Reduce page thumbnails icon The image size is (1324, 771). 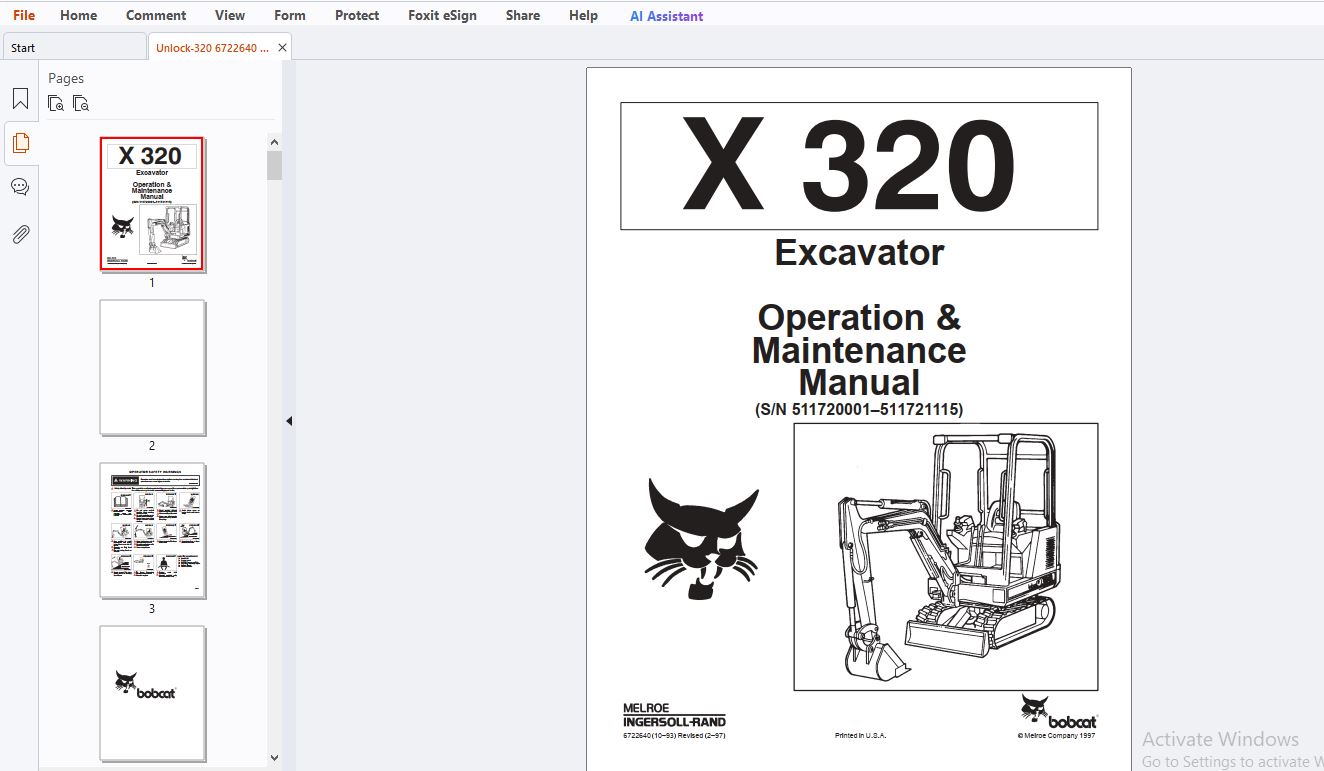tap(81, 103)
